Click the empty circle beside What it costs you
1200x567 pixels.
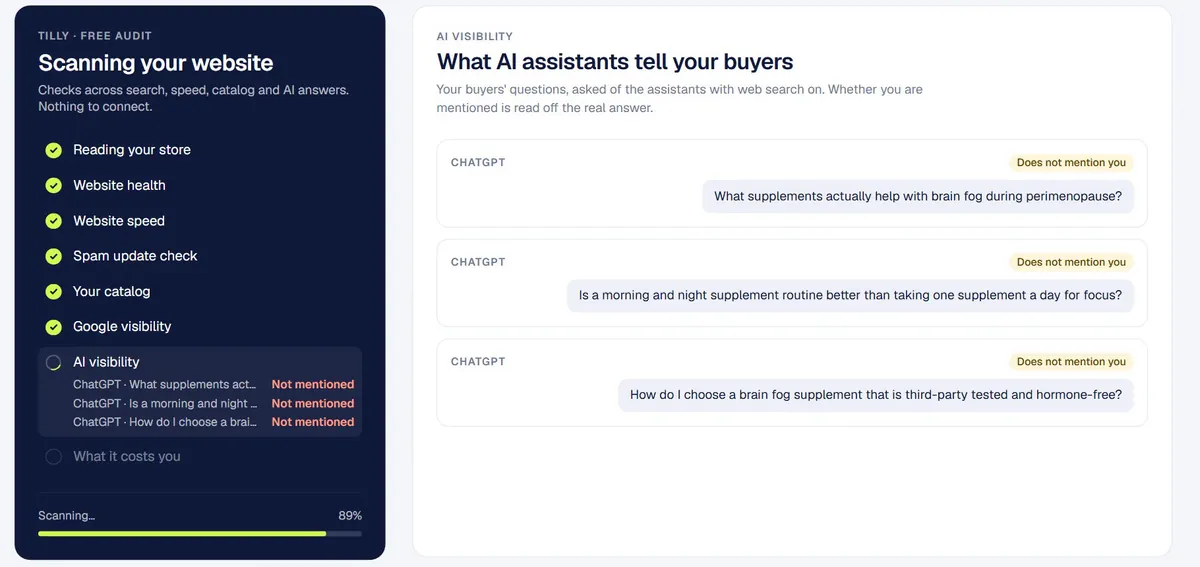click(x=54, y=456)
